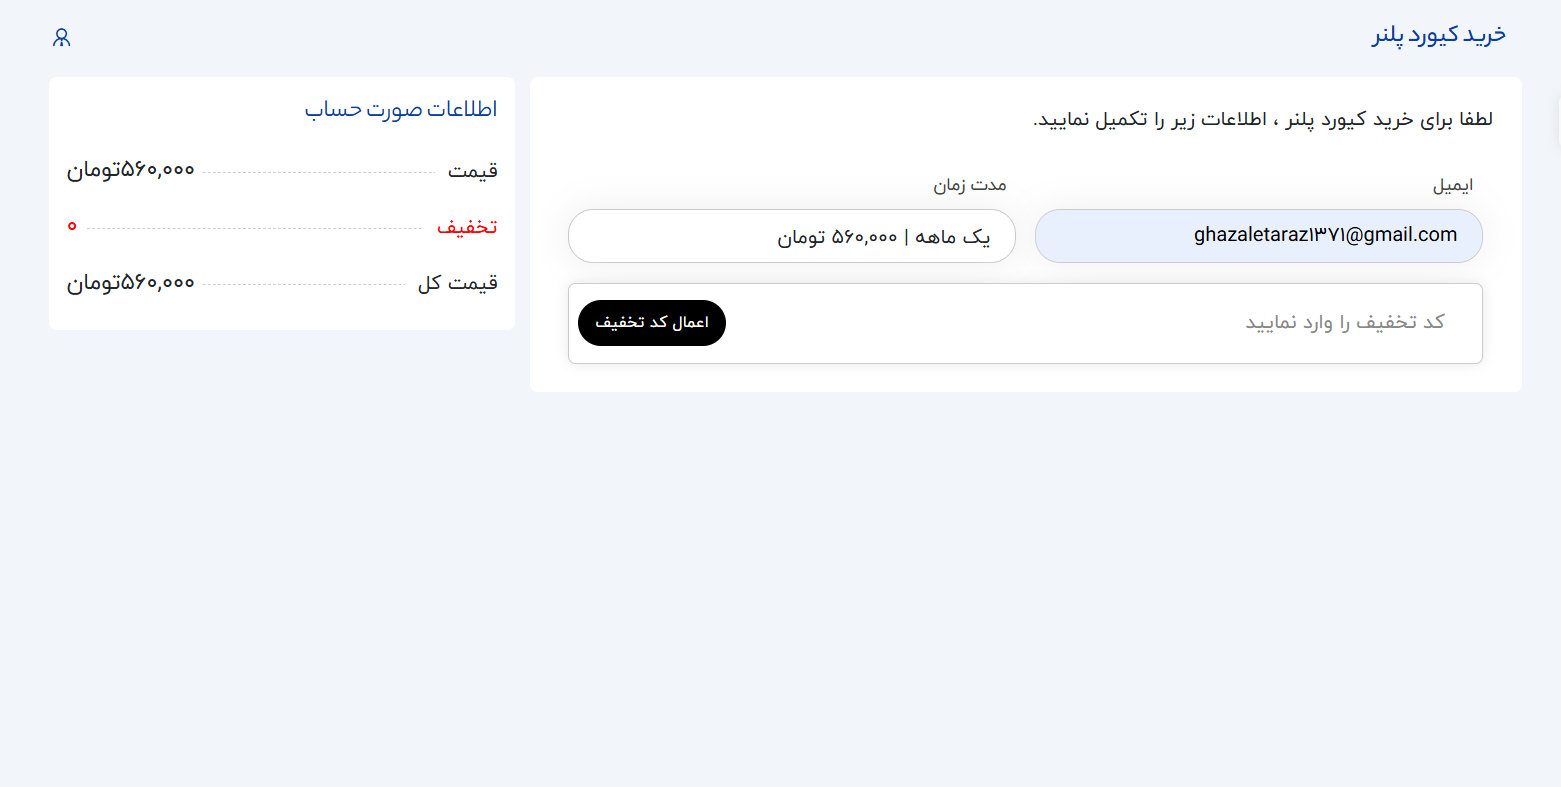This screenshot has height=787, width=1561.
Task: Click the ایمیل field label
Action: coord(1452,186)
